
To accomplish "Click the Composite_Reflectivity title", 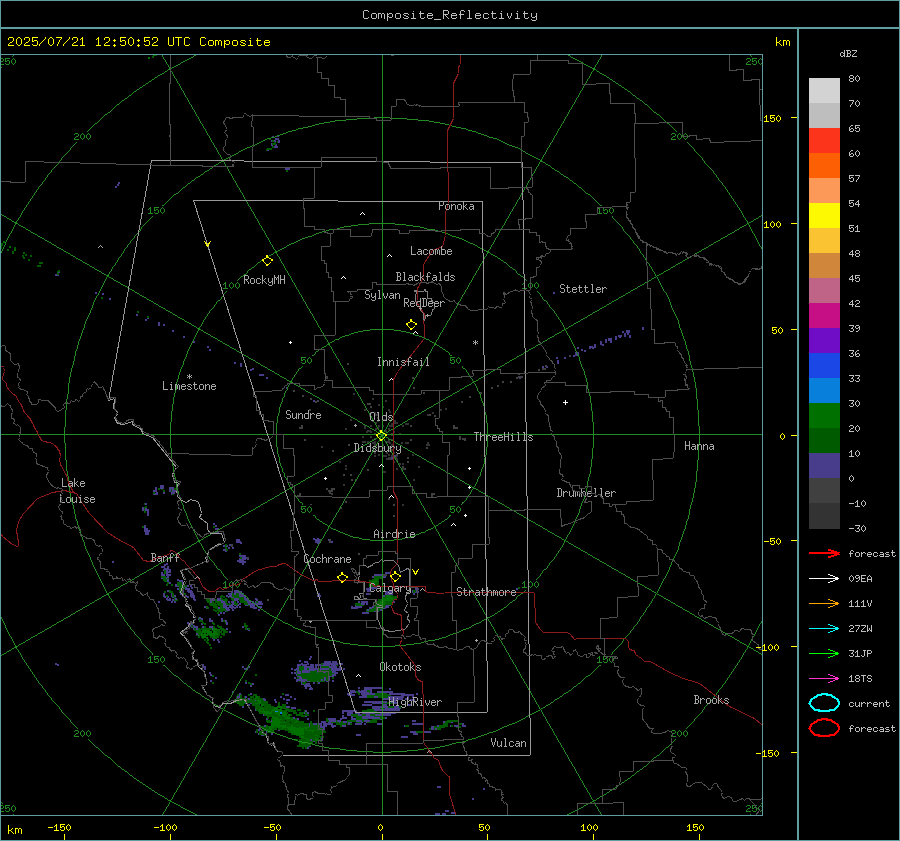I will click(x=450, y=15).
